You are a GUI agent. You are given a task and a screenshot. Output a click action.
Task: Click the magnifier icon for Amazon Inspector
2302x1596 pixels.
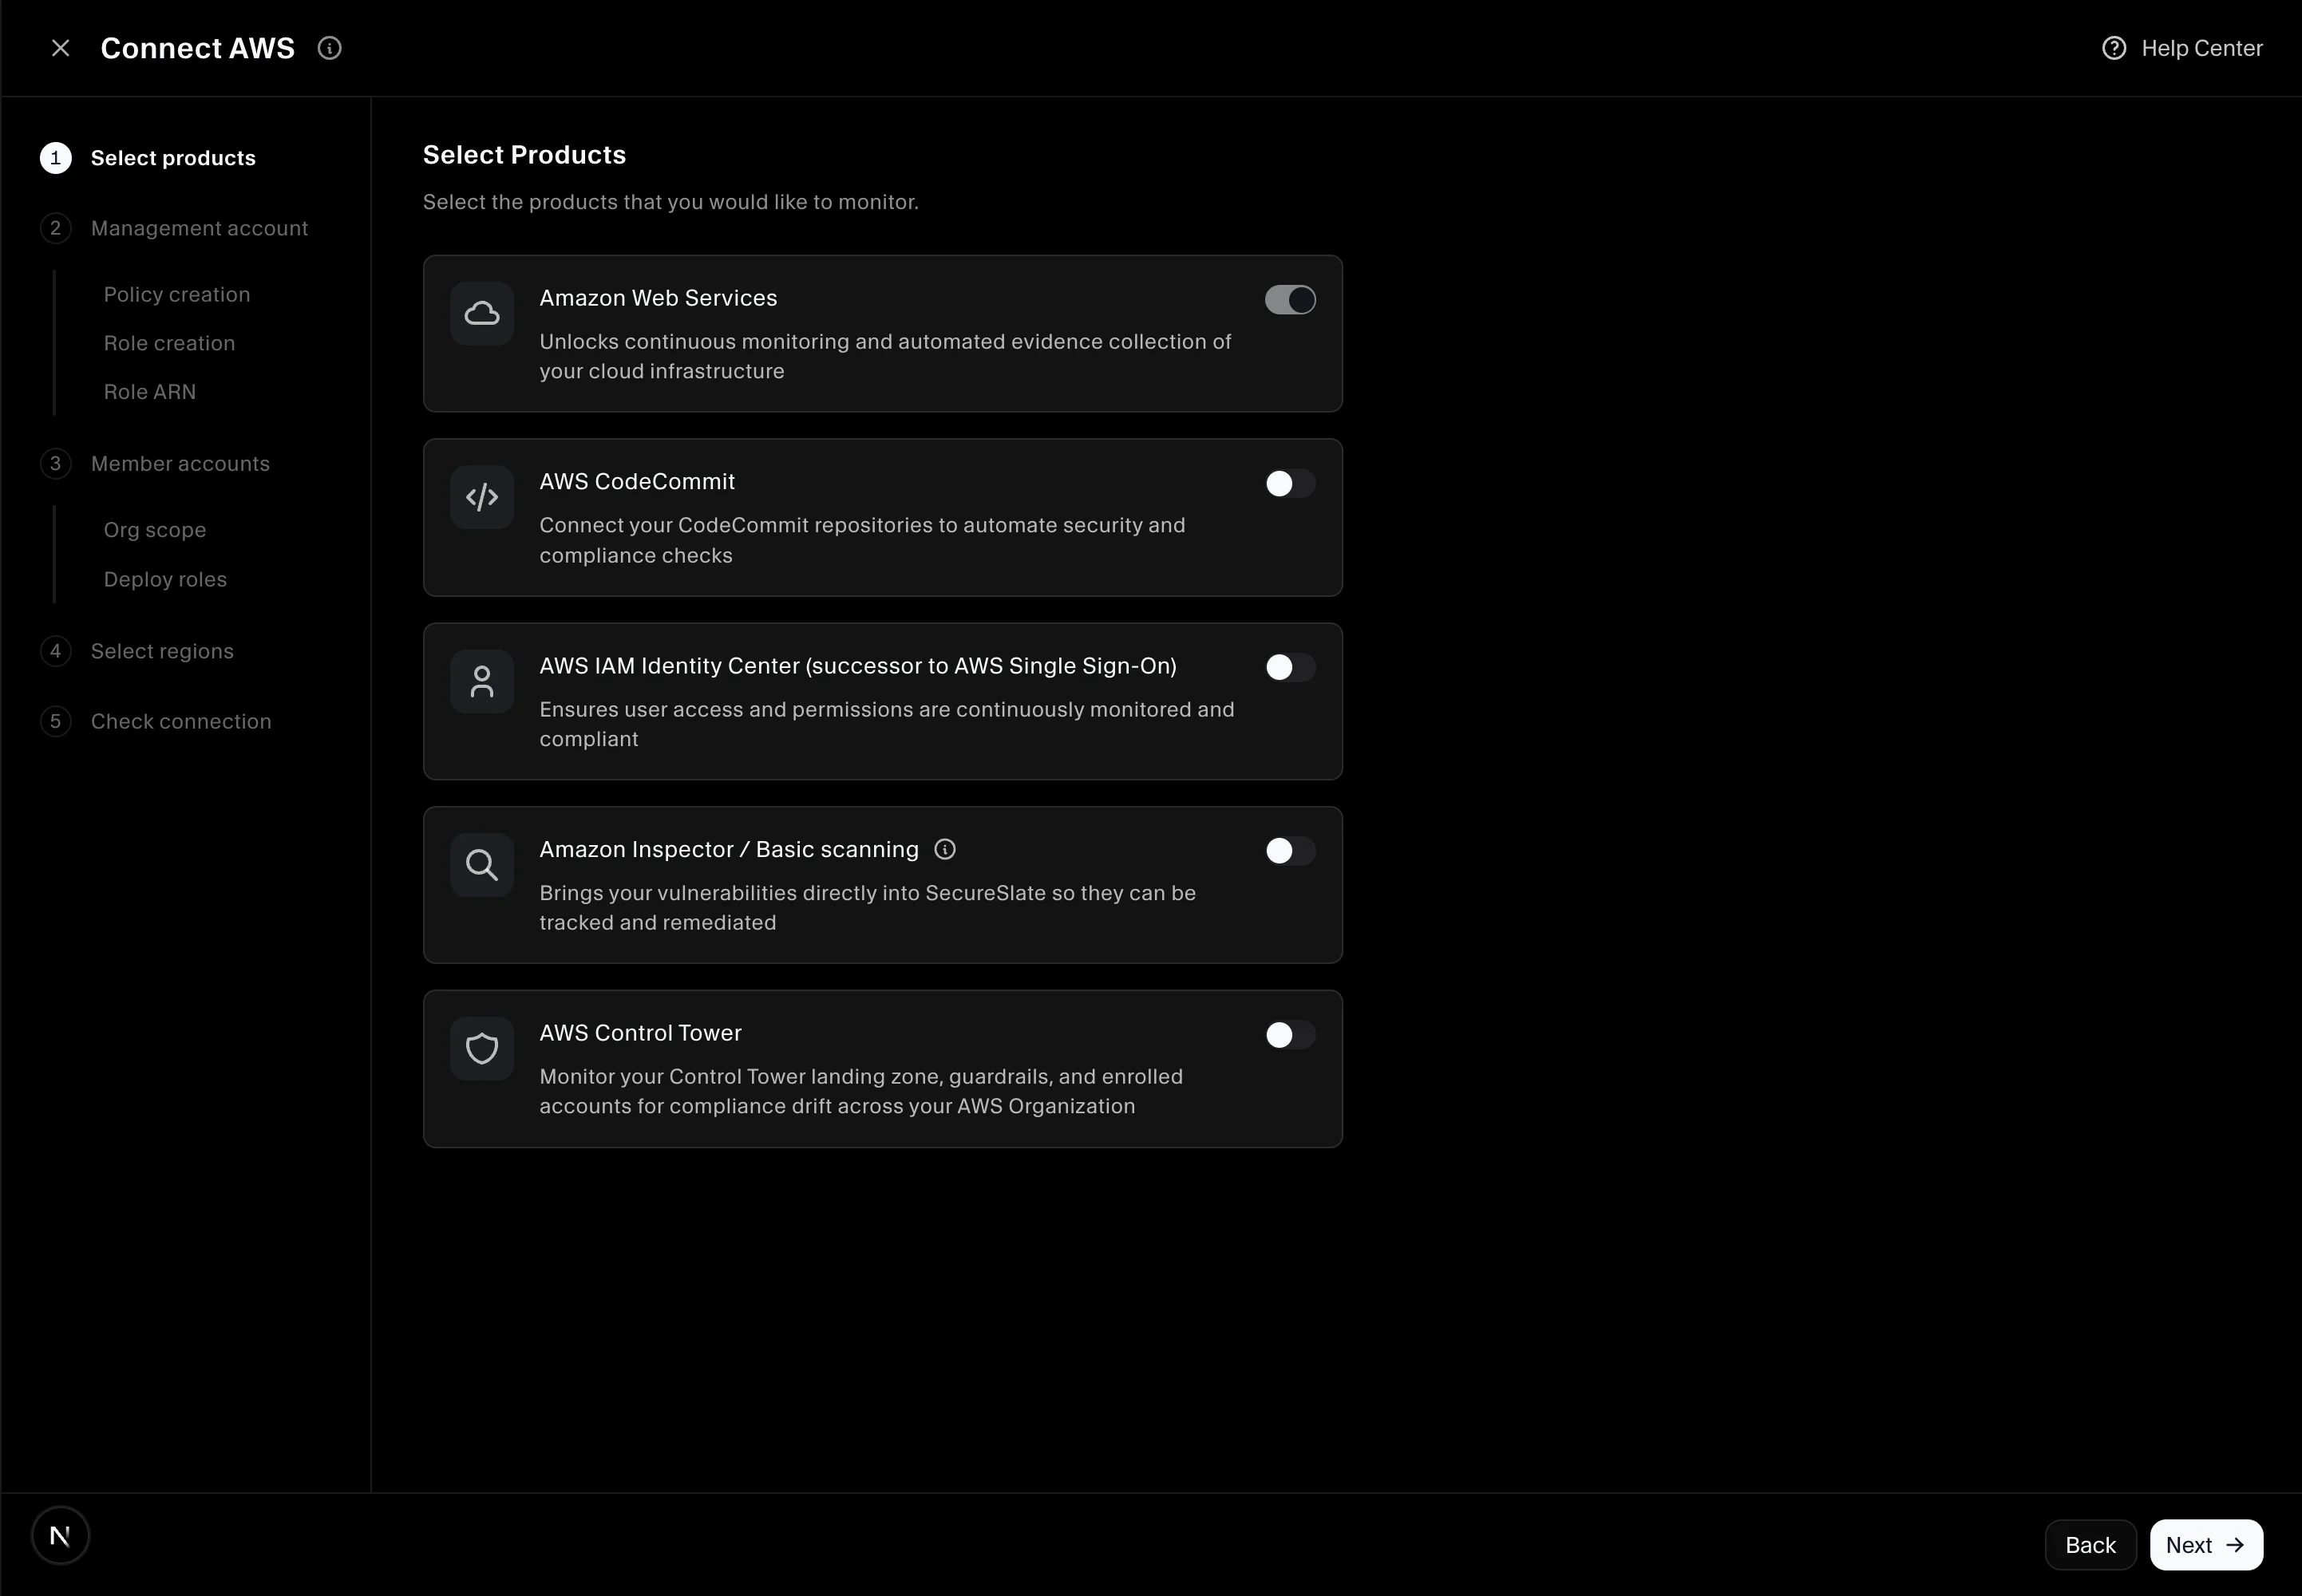click(482, 865)
